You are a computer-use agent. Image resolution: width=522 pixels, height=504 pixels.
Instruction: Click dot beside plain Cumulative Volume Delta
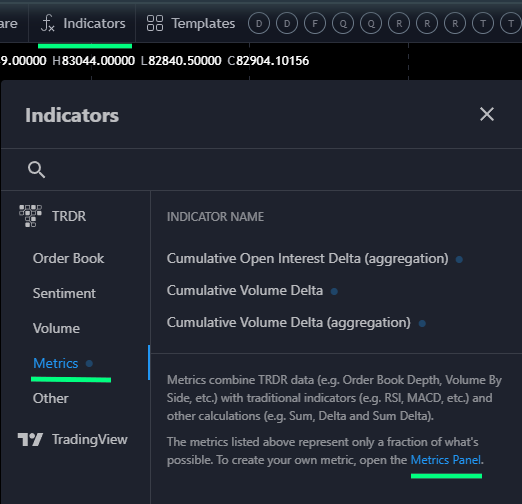point(334,292)
